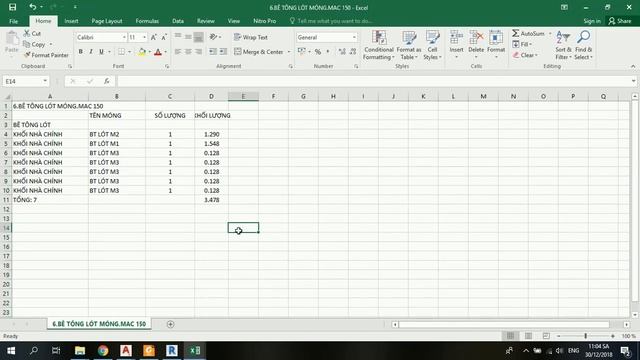The height and width of the screenshot is (360, 640).
Task: Switch to the Formulas tab
Action: (147, 21)
